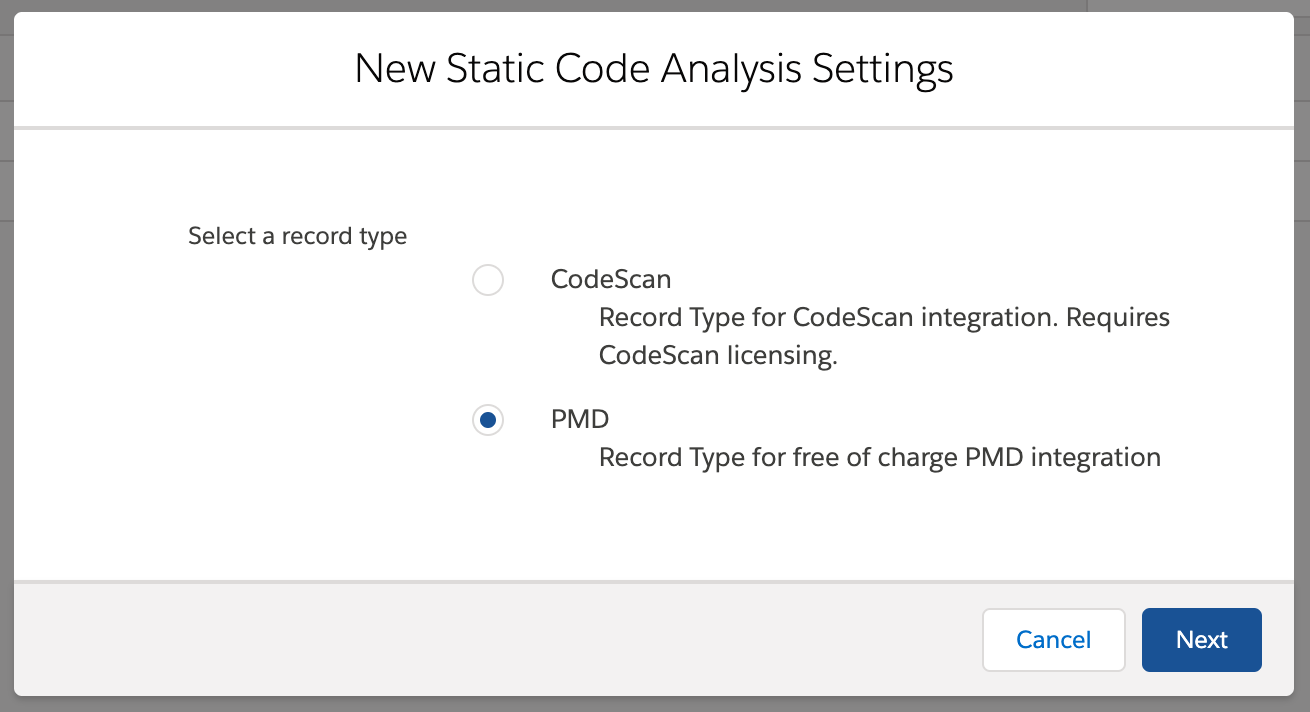
Task: Click the word Requires in CodeScan description
Action: coord(1118,318)
